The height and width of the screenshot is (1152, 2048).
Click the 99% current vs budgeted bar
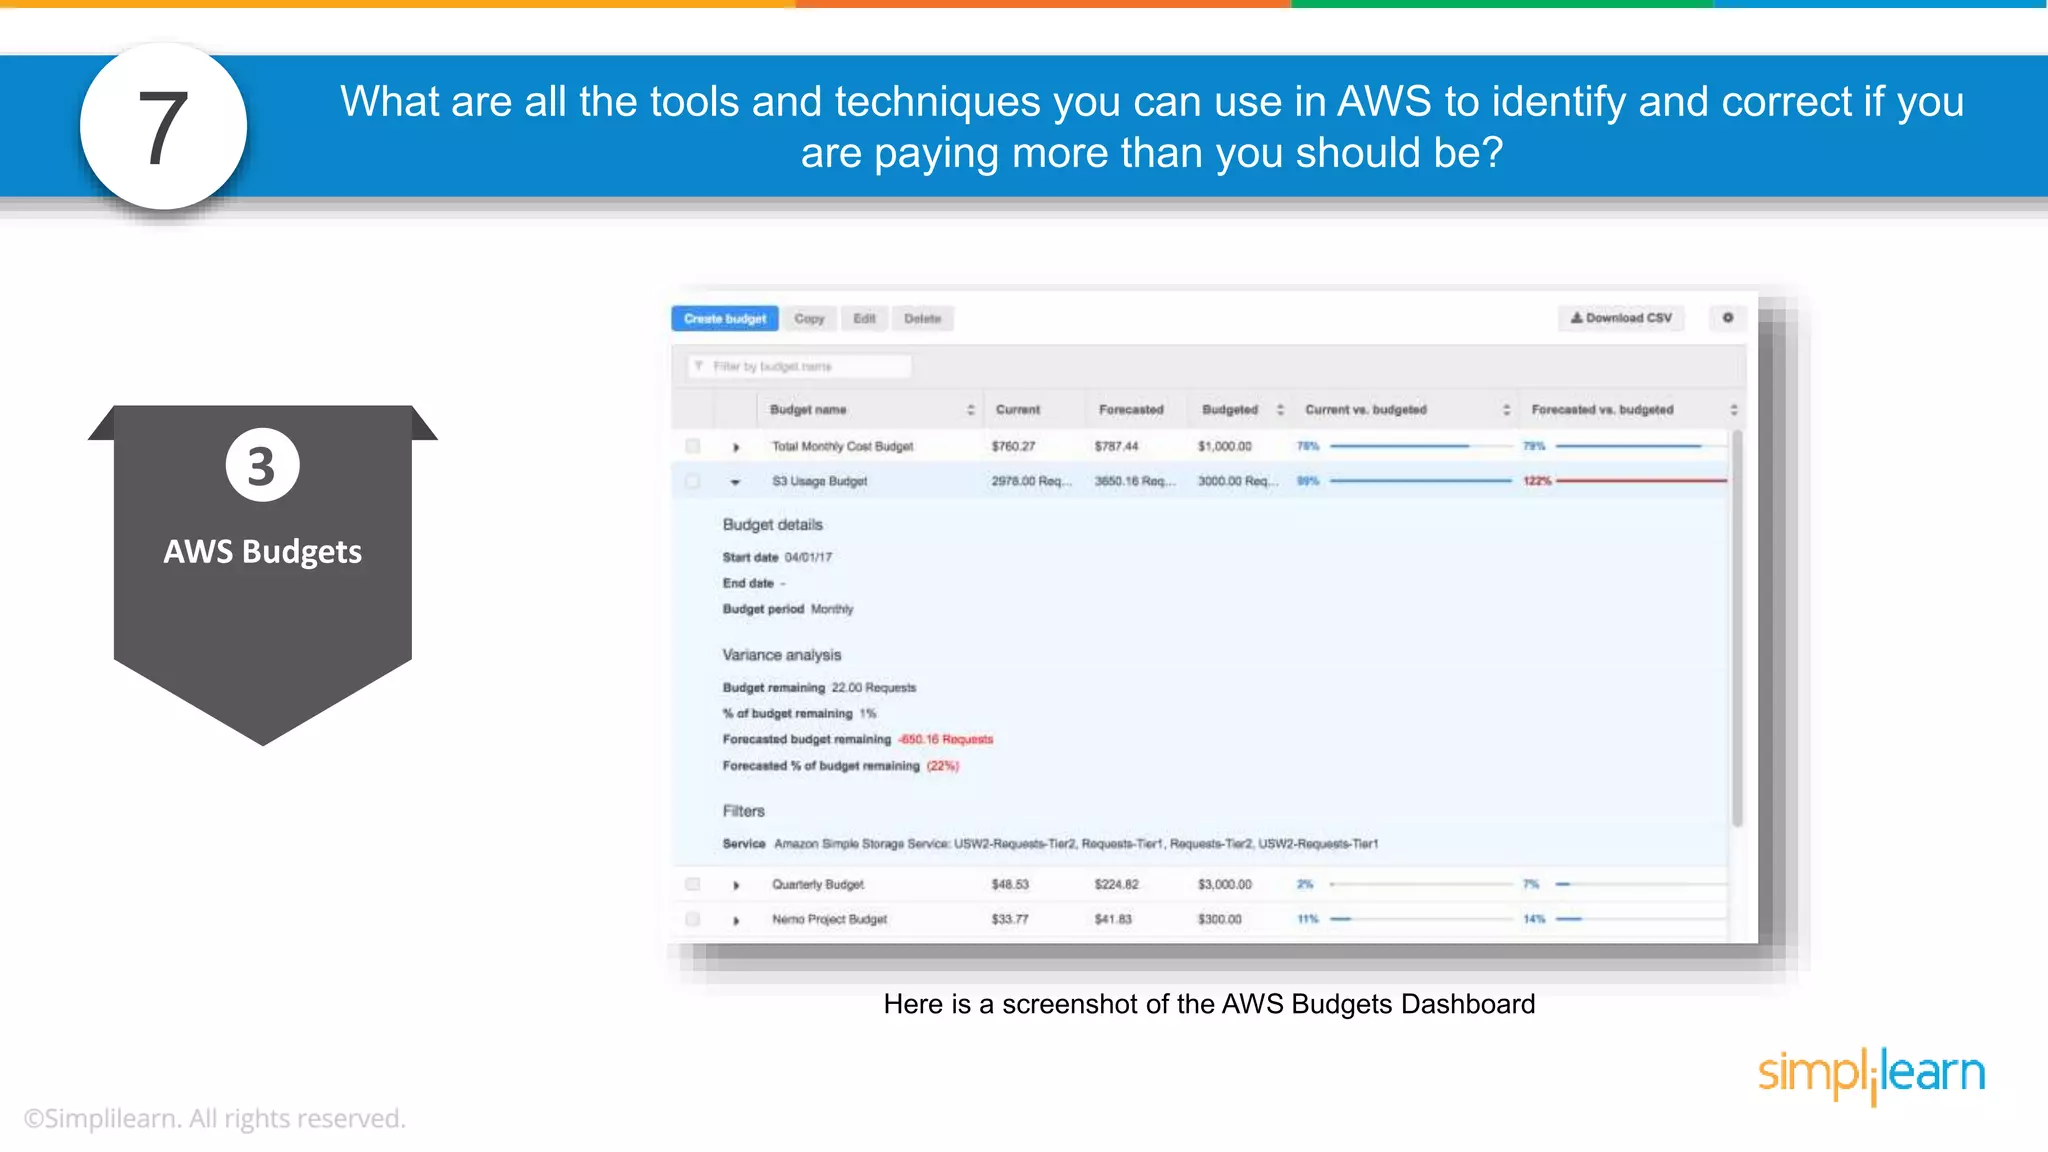pyautogui.click(x=1421, y=481)
